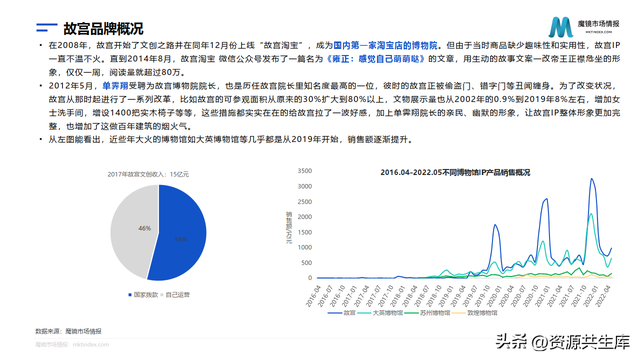Click the highlighted text 国内第一家淘宝店的博物院
Image resolution: width=640 pixels, height=360 pixels.
point(385,45)
